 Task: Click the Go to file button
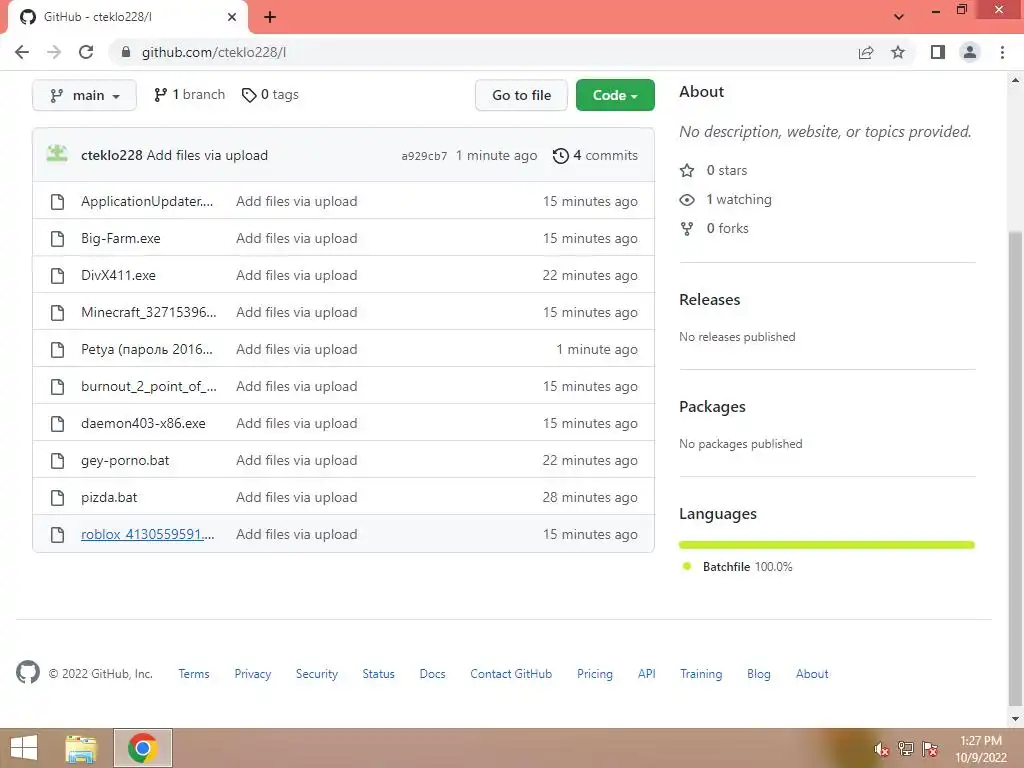click(521, 95)
